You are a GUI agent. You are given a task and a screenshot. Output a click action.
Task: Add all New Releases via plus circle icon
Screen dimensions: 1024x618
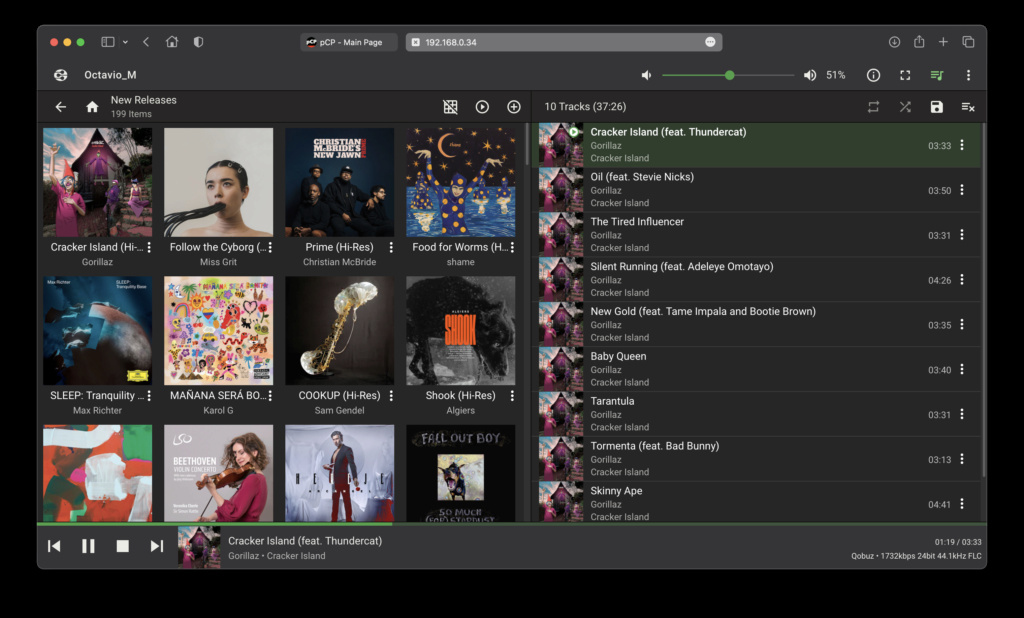(514, 106)
